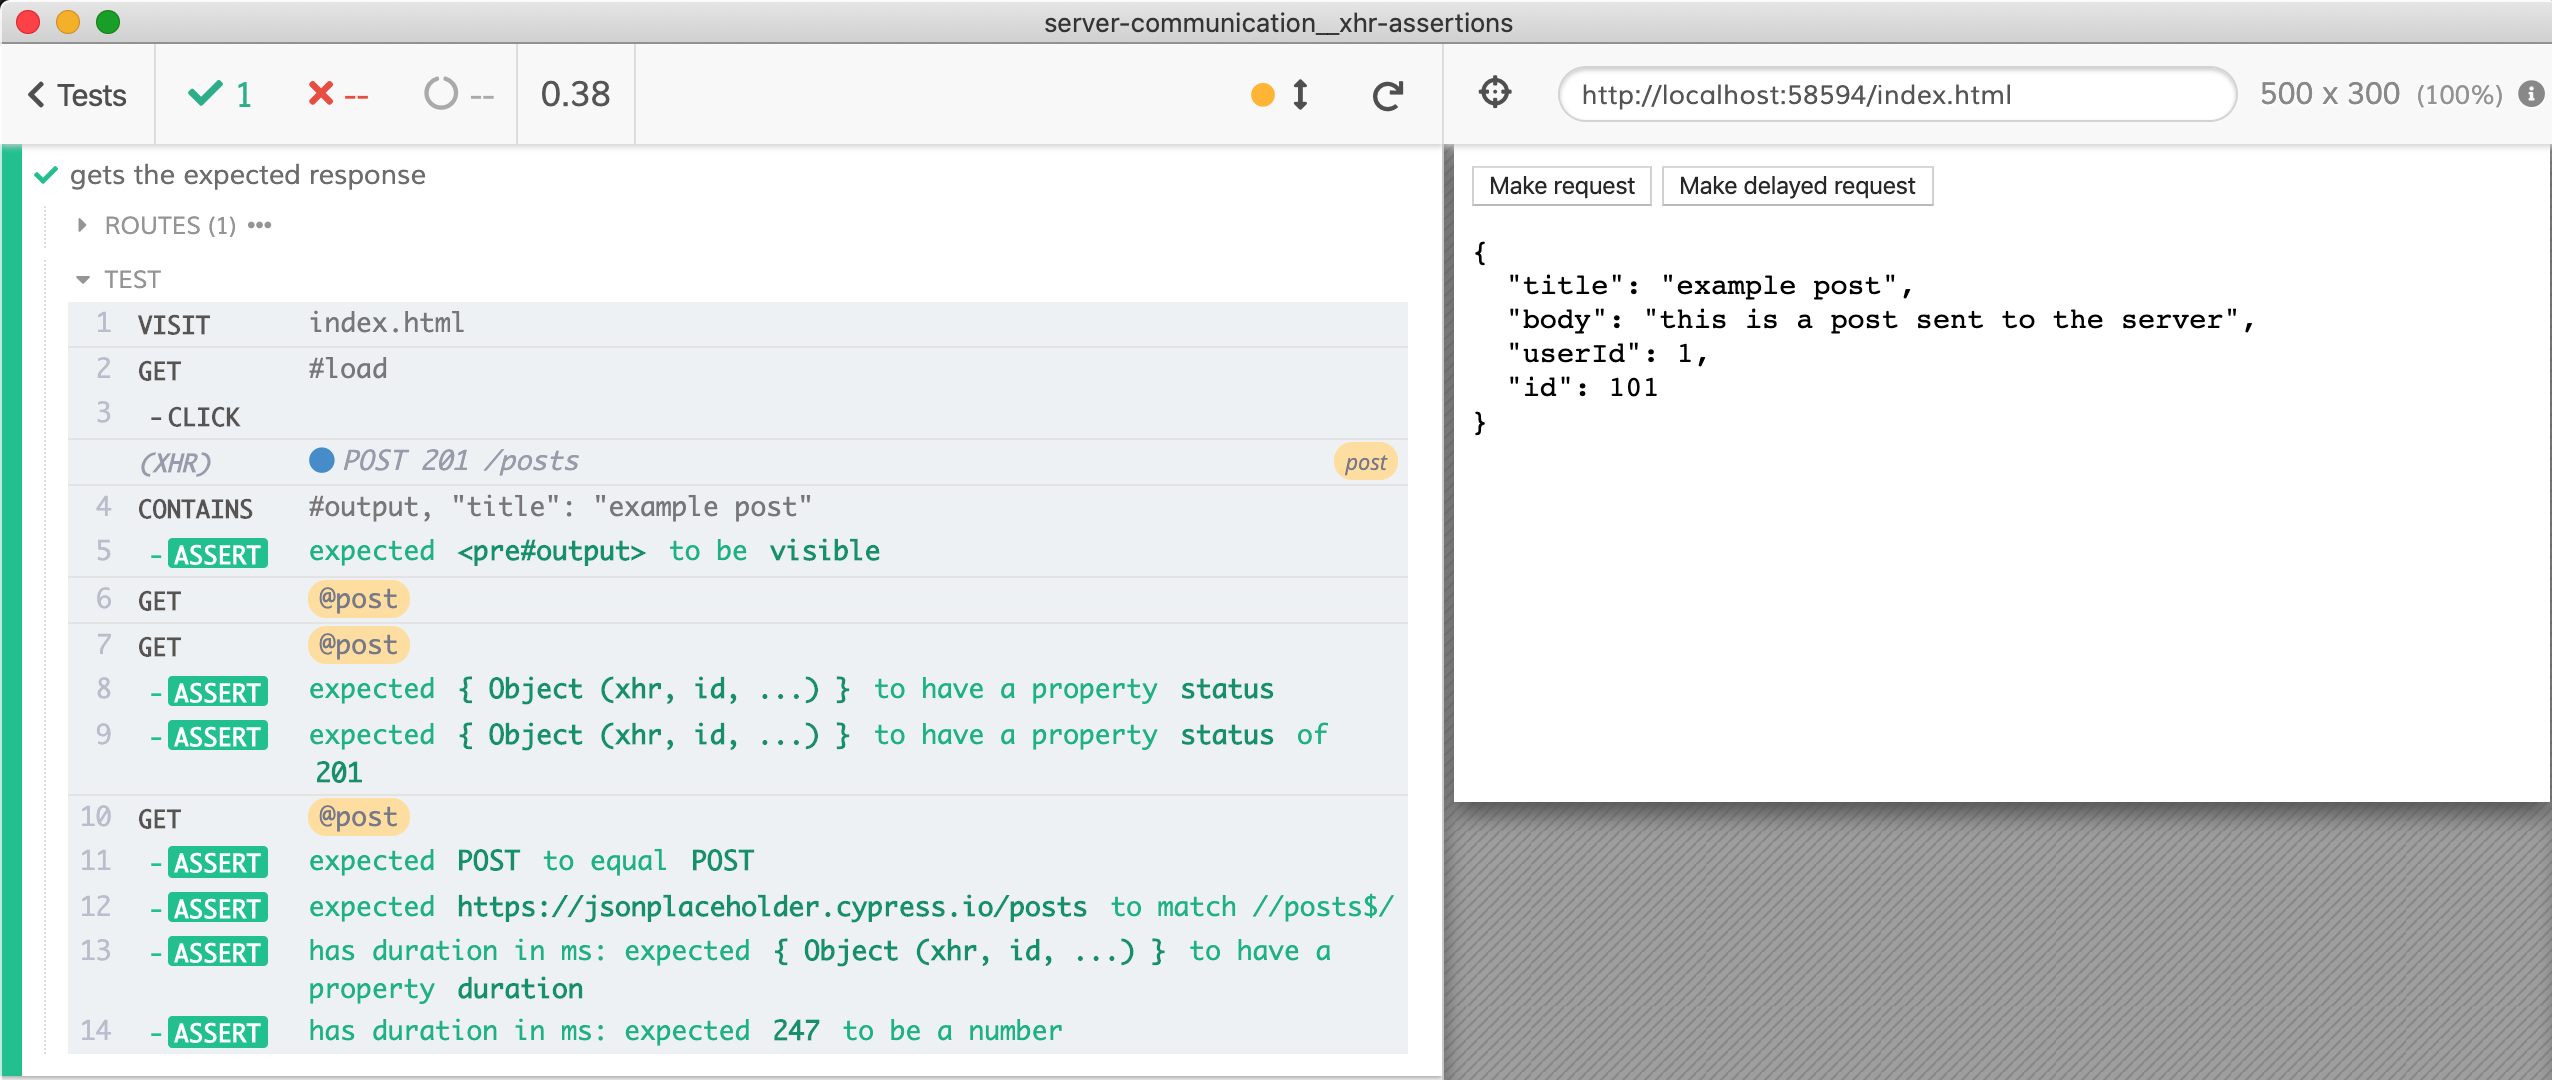Viewport: 2552px width, 1080px height.
Task: Click the failed tests X count
Action: pos(338,95)
